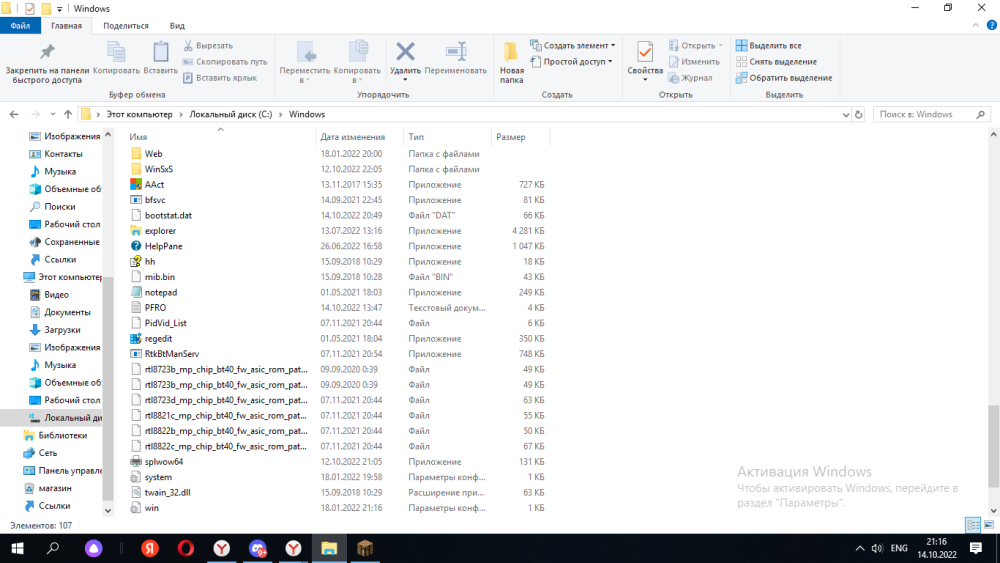Select the regedit application file
This screenshot has height=563, width=1000.
click(x=158, y=339)
